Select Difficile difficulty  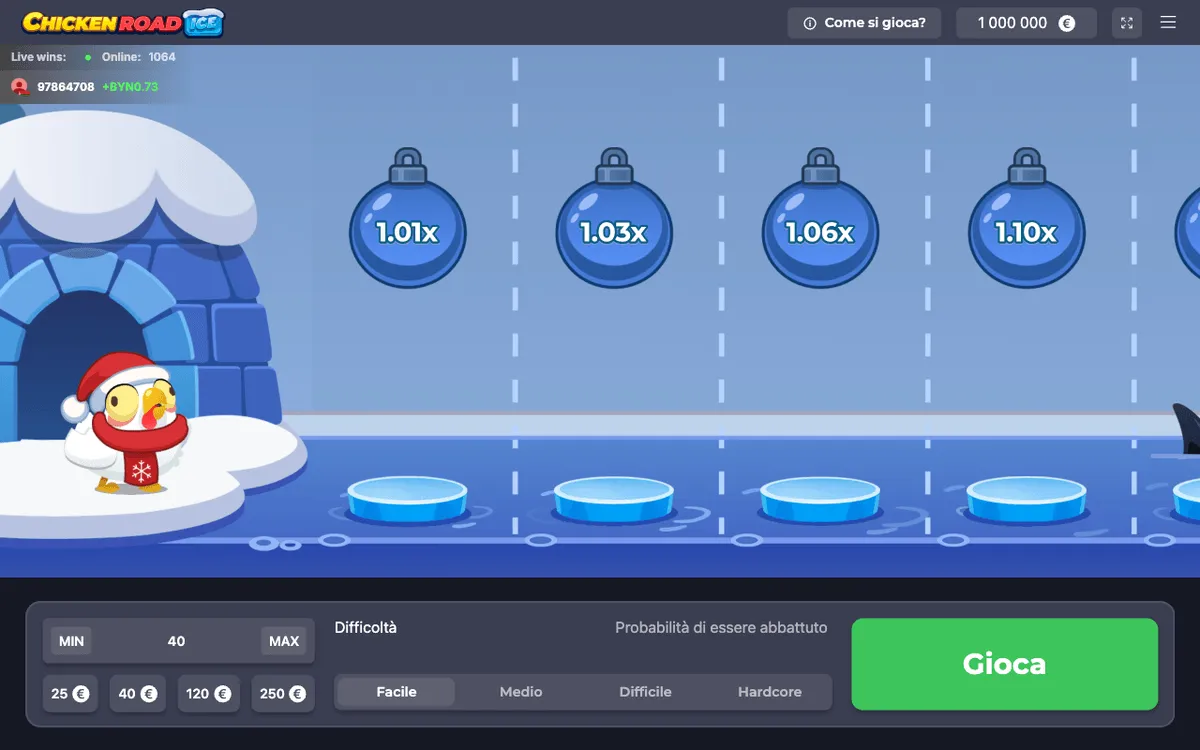[x=645, y=692]
